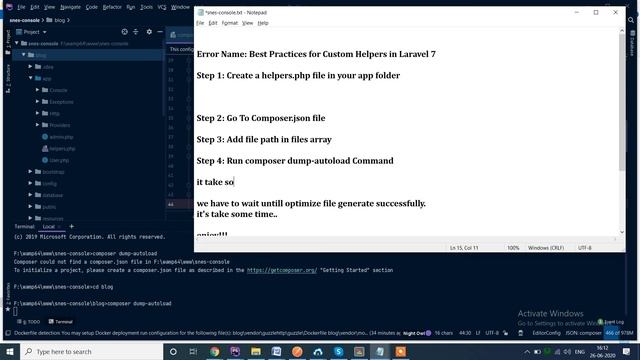Open the getcomposer.org link in the terminal
The width and height of the screenshot is (640, 360).
pyautogui.click(x=282, y=270)
